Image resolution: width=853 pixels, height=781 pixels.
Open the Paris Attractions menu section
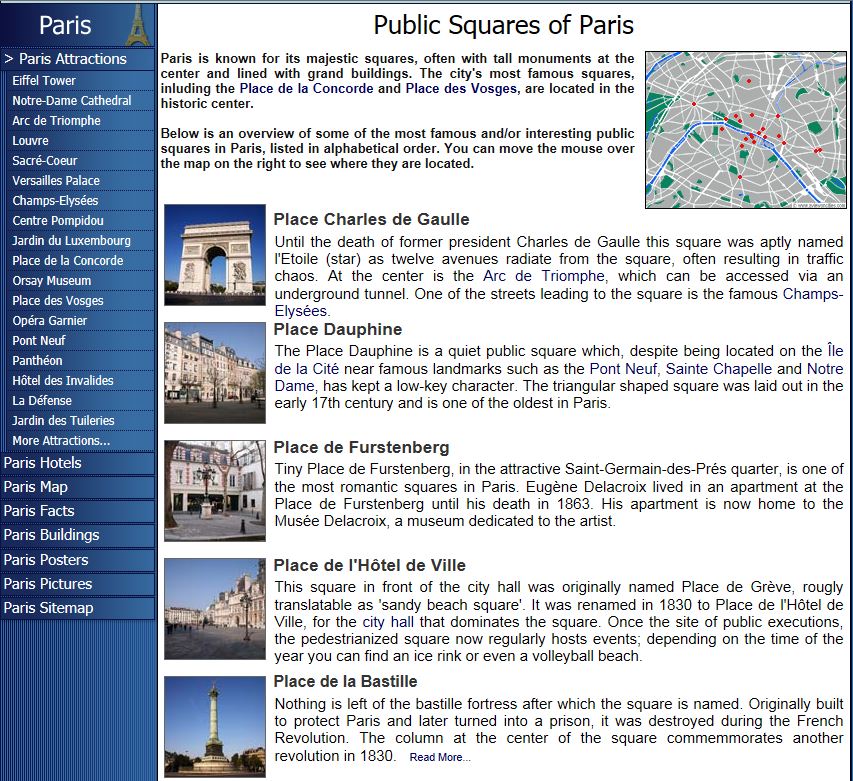pos(78,59)
